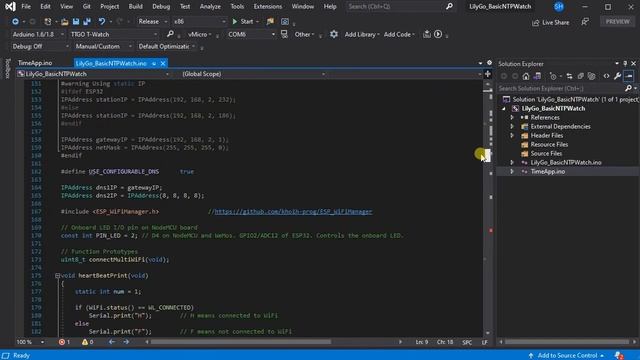
Task: Click Show All Files icon in Solution Explorer
Action: tap(591, 76)
